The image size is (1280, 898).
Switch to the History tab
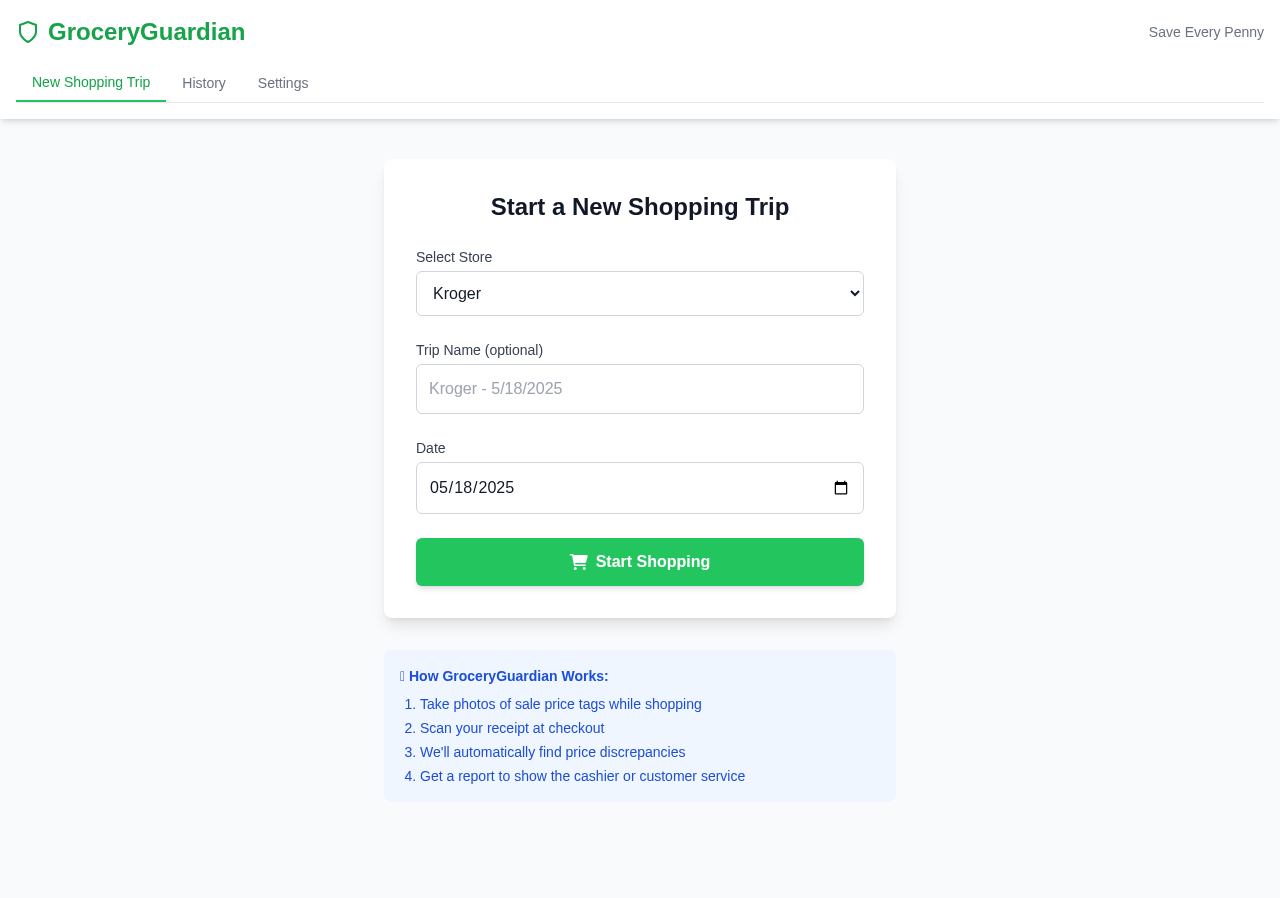(x=202, y=82)
